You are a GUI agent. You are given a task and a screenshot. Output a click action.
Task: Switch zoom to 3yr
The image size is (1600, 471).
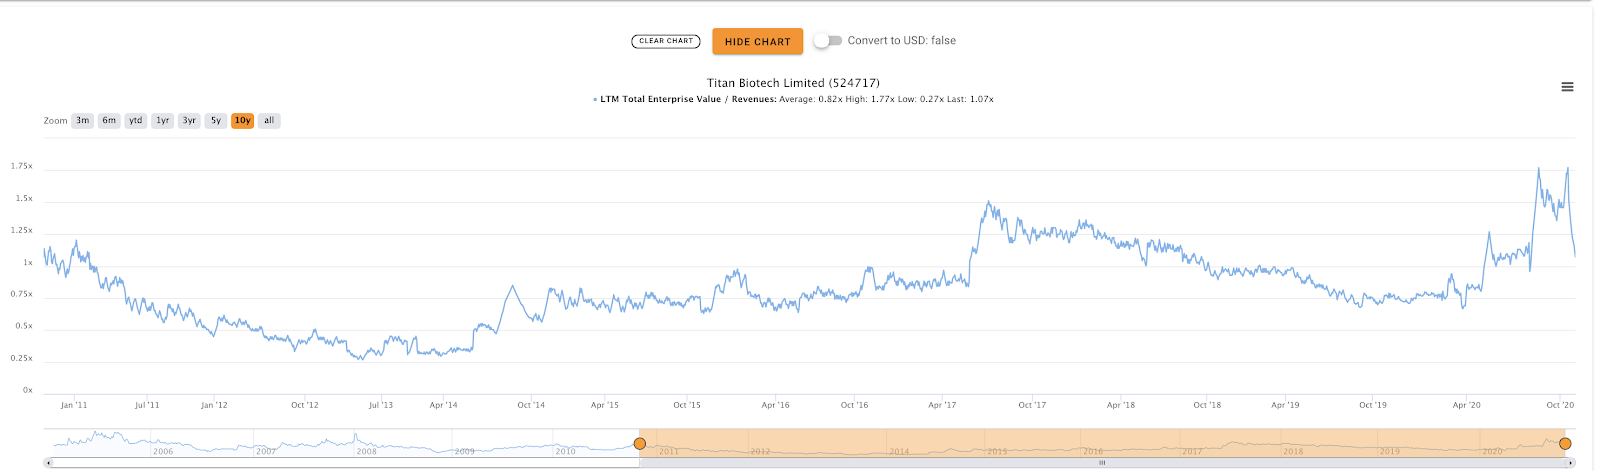(189, 121)
